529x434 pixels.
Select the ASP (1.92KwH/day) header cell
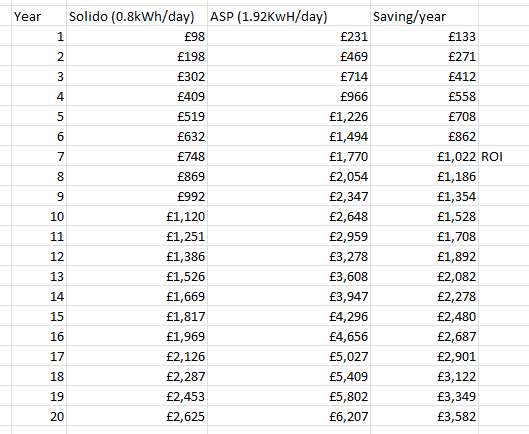click(x=289, y=16)
